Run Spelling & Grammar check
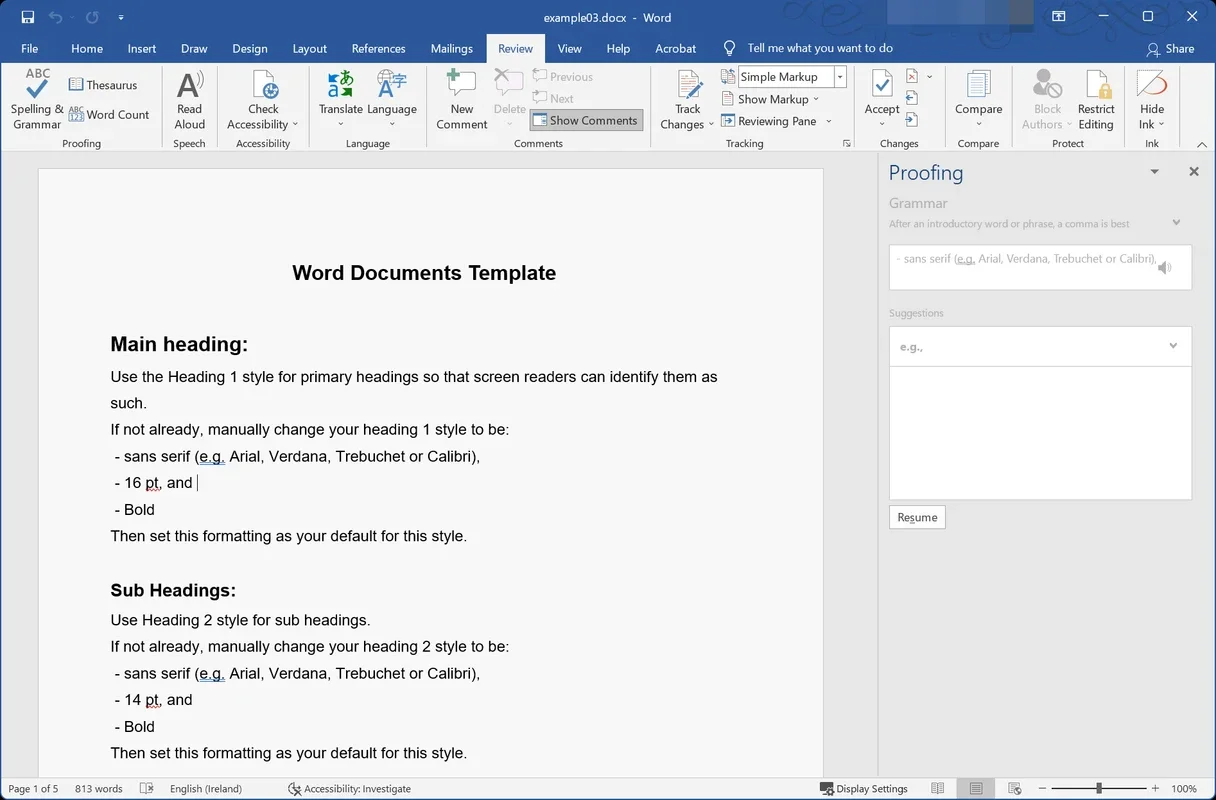Image resolution: width=1216 pixels, height=800 pixels. coord(35,98)
